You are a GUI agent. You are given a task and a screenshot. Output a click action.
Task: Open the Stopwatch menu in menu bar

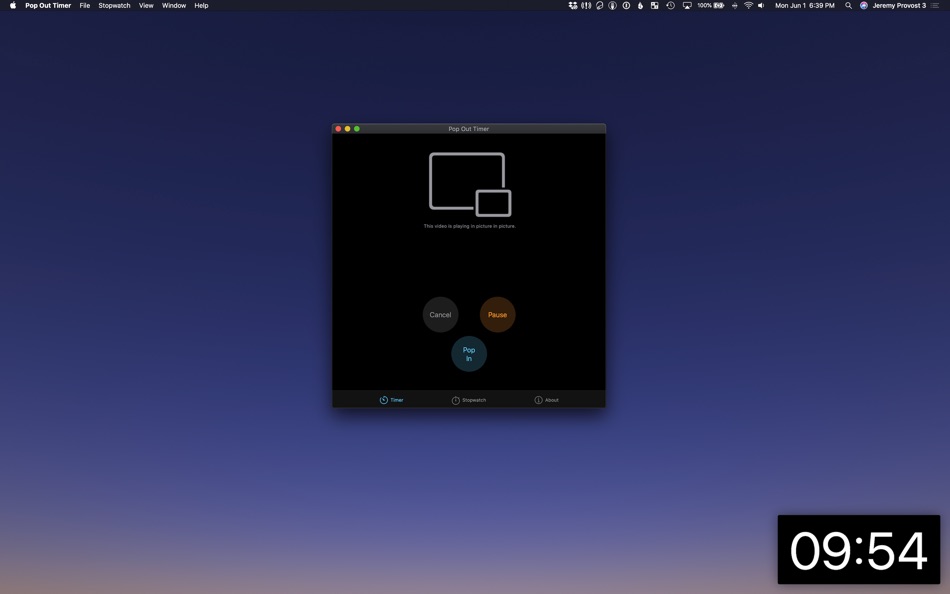pos(115,5)
